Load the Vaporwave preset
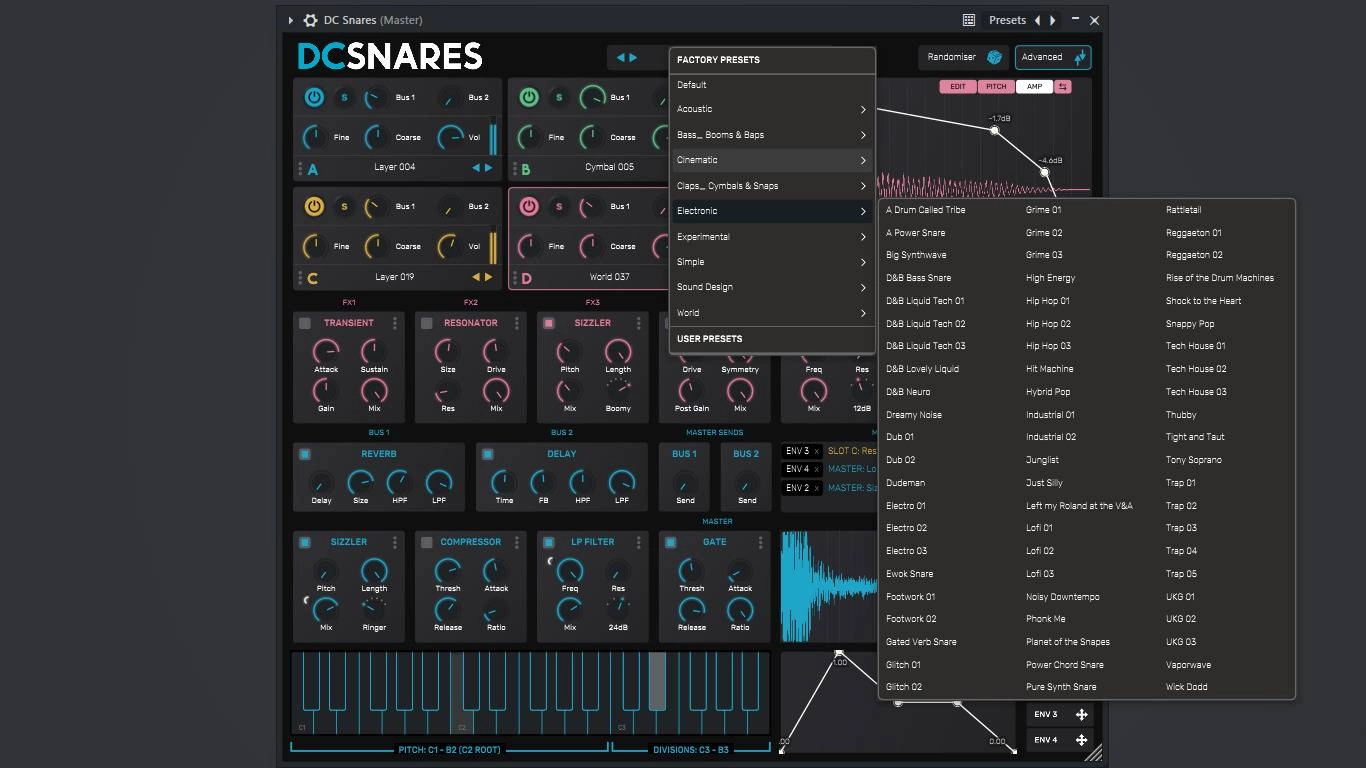The width and height of the screenshot is (1366, 768). click(1188, 665)
